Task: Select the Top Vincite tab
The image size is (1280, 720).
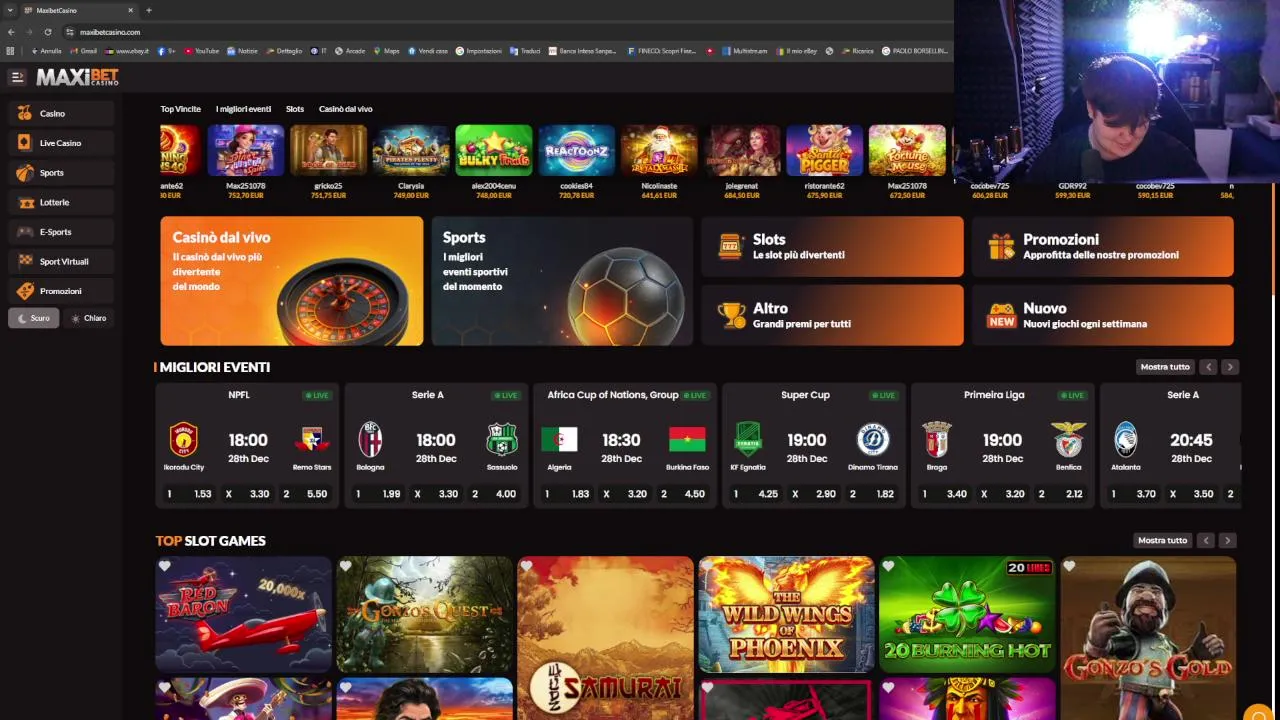Action: (x=181, y=109)
